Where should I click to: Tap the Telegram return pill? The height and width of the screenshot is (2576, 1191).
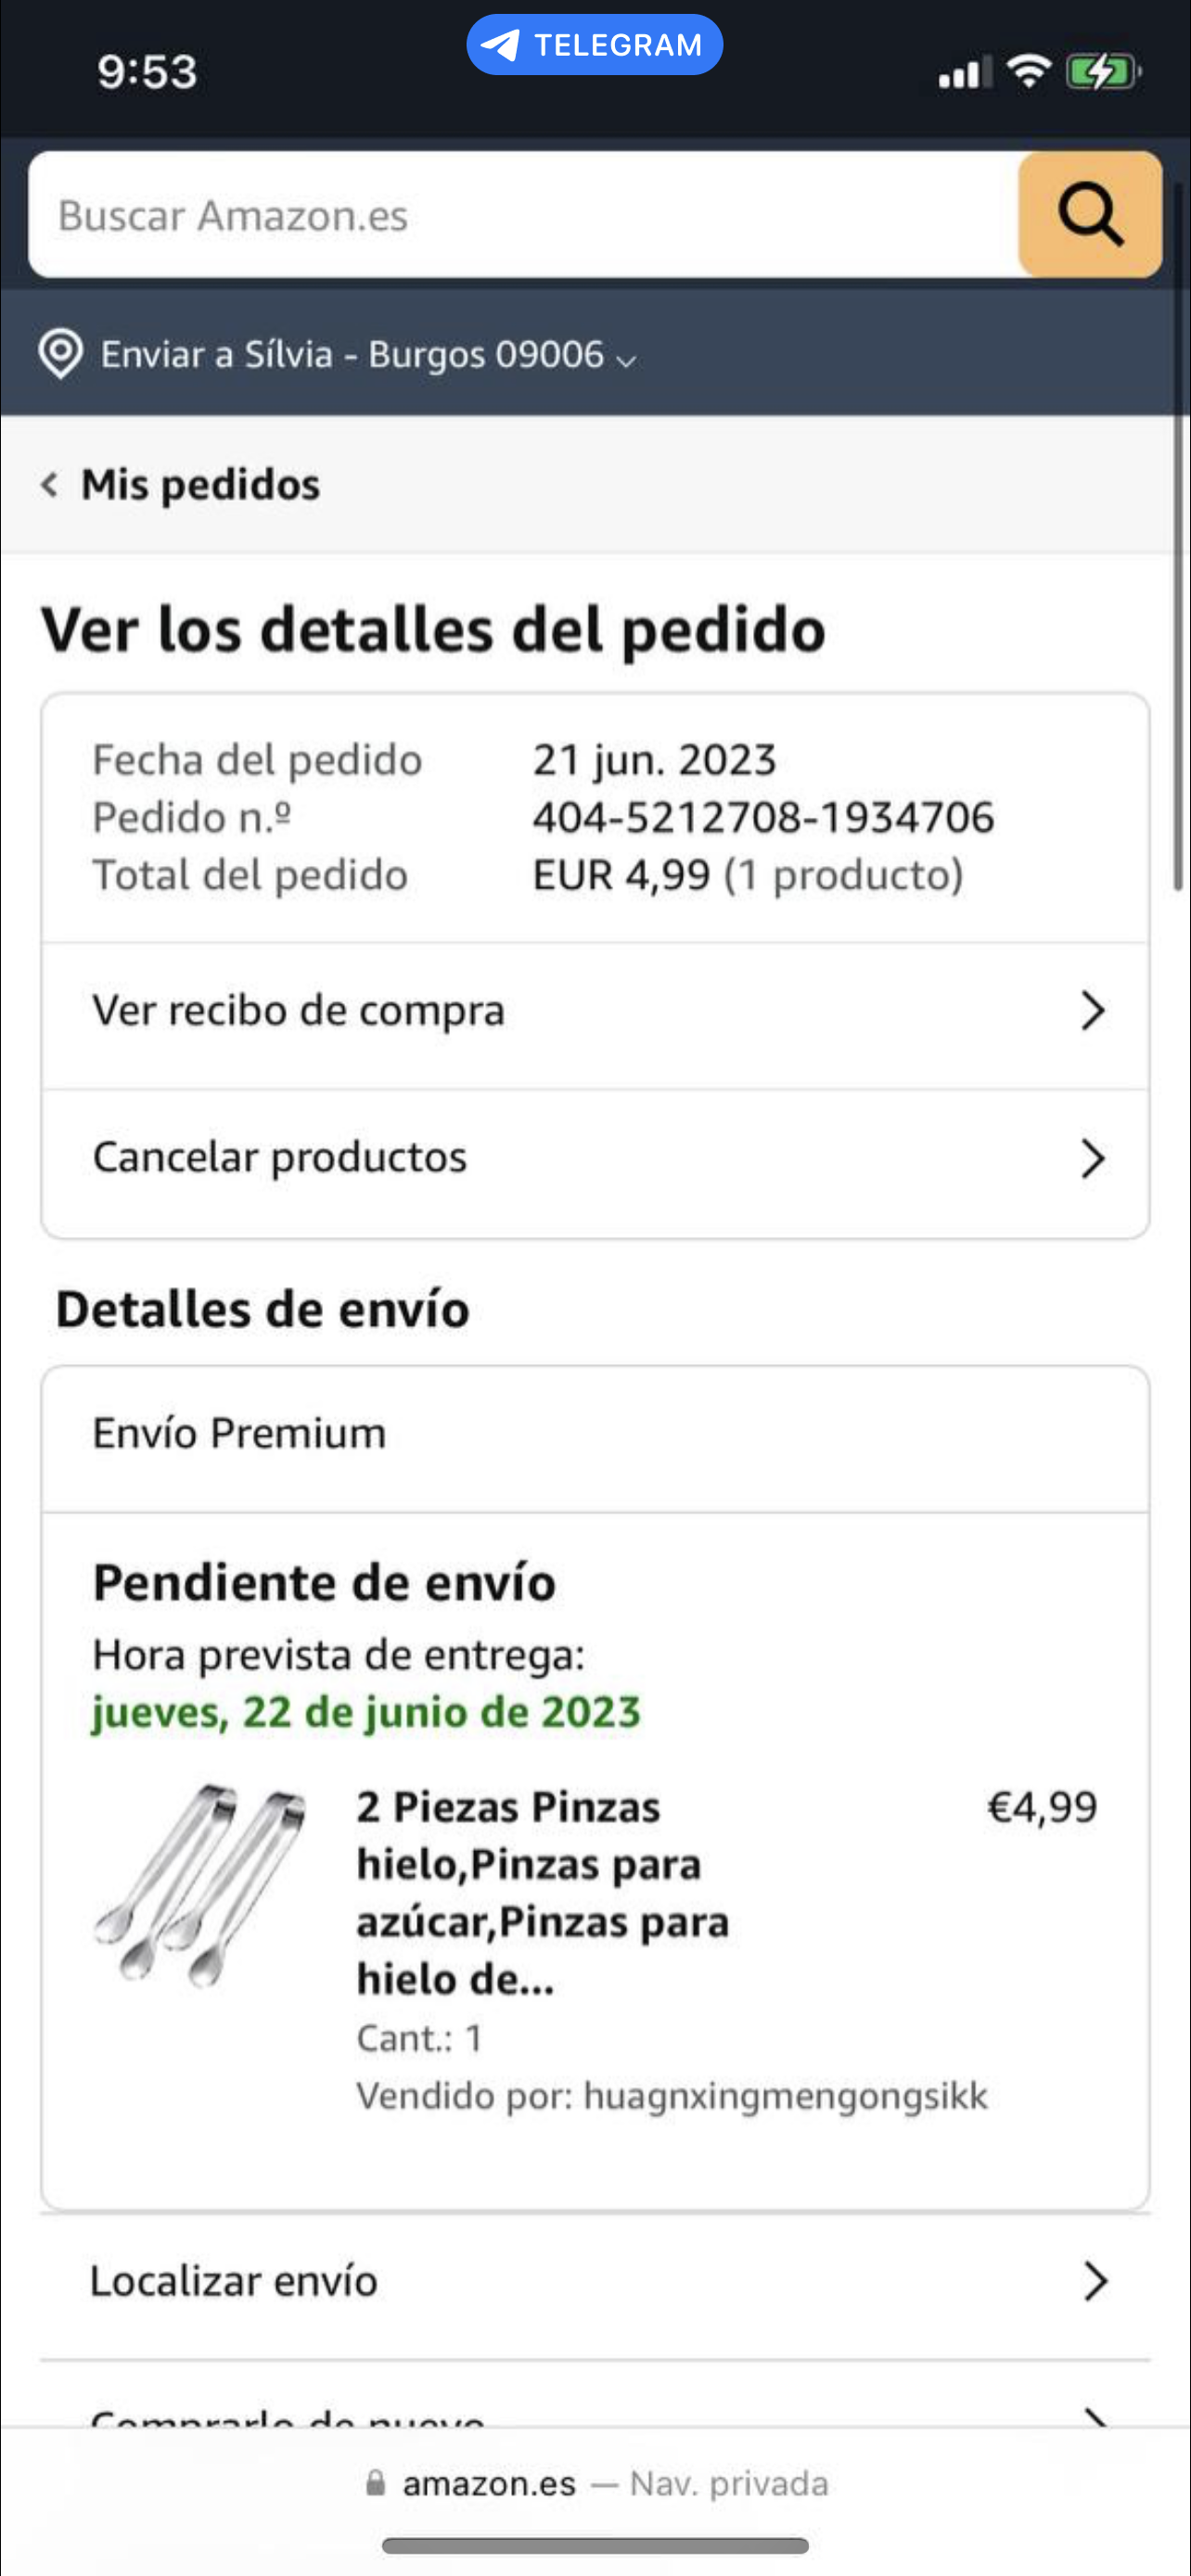pyautogui.click(x=594, y=45)
